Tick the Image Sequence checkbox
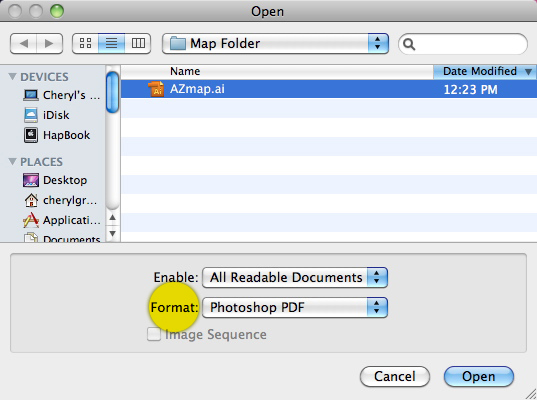The height and width of the screenshot is (400, 537). pyautogui.click(x=154, y=334)
